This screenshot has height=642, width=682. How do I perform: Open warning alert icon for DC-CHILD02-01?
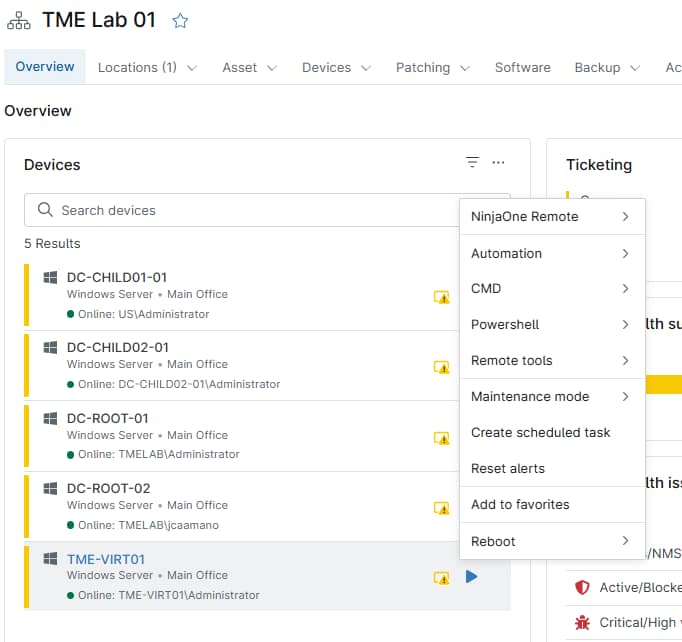click(441, 368)
